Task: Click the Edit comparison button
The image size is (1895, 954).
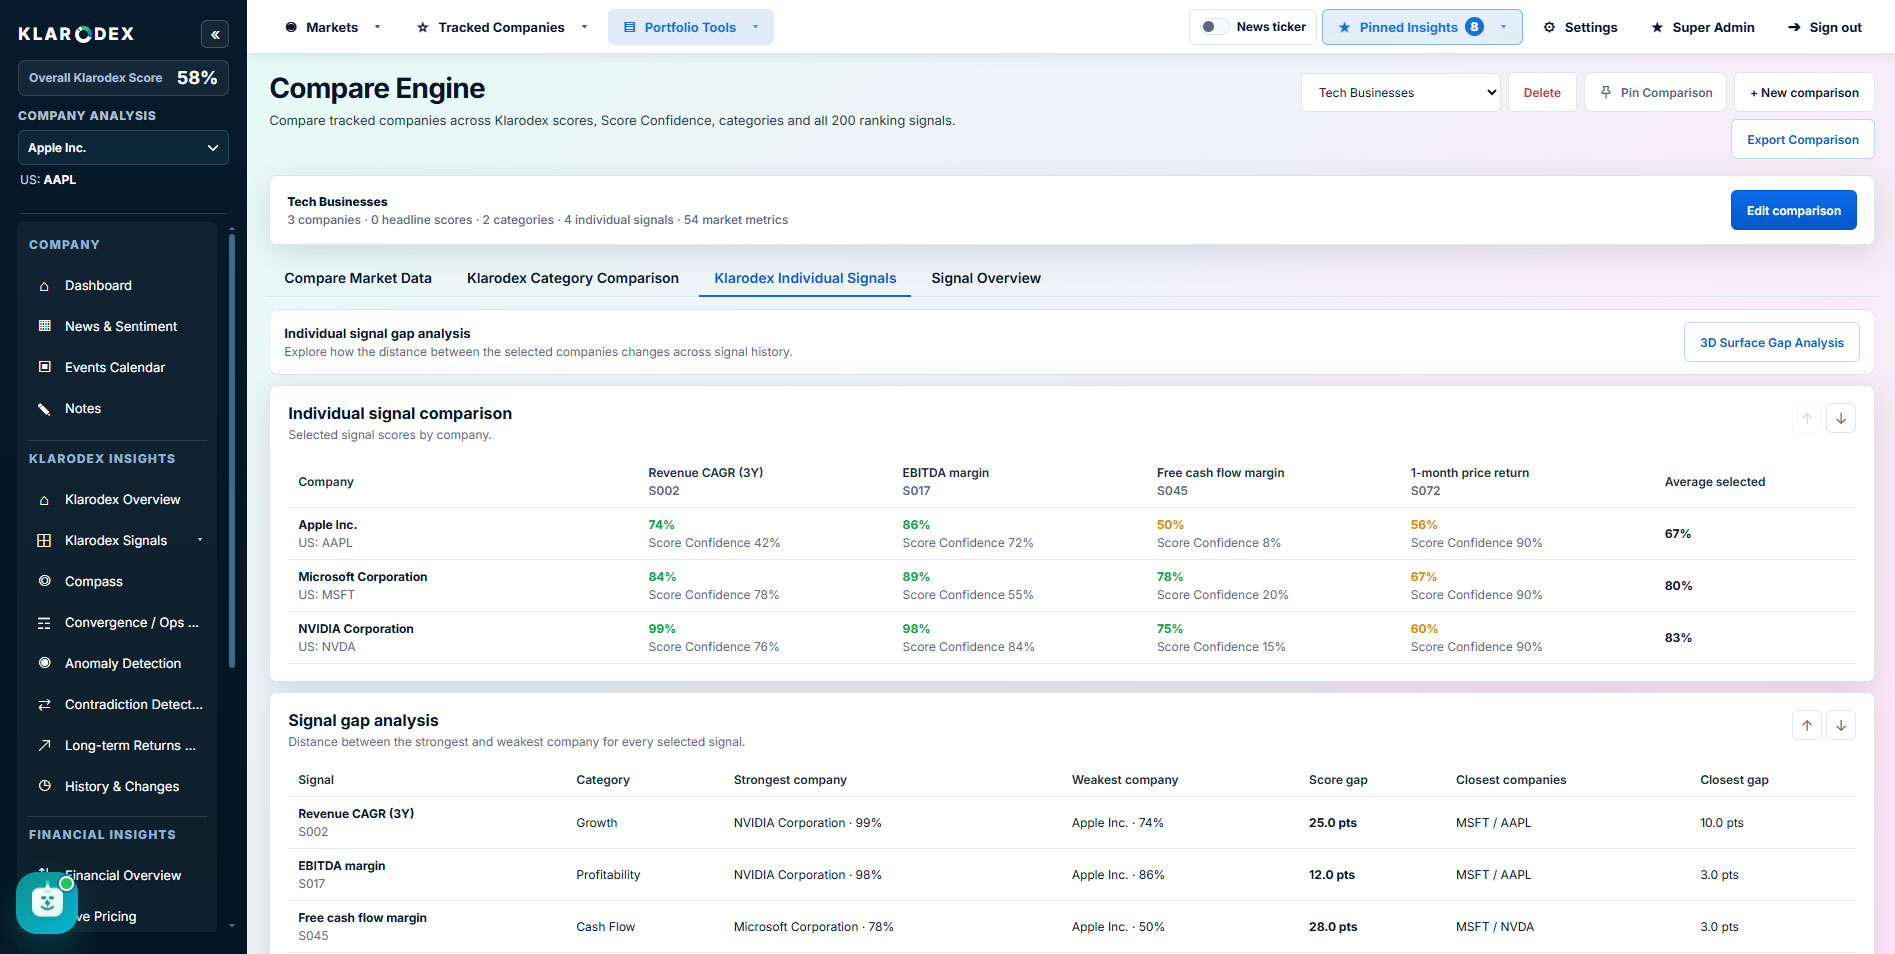Action: coord(1794,210)
